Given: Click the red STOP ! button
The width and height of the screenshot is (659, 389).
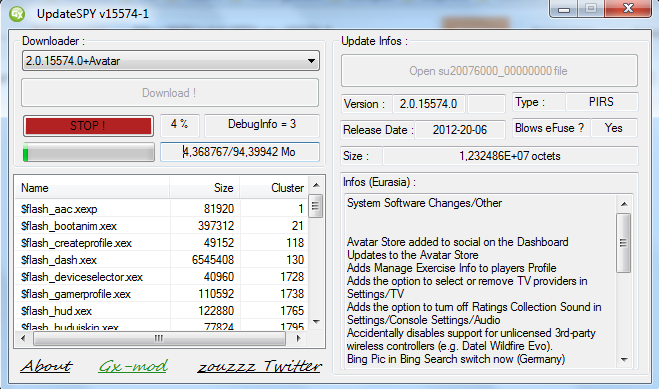Looking at the screenshot, I should point(88,126).
